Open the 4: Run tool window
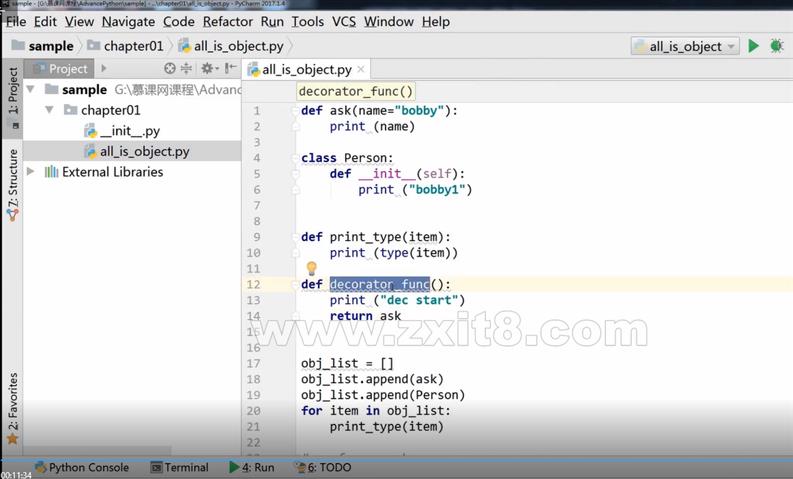The image size is (793, 479). pos(251,467)
